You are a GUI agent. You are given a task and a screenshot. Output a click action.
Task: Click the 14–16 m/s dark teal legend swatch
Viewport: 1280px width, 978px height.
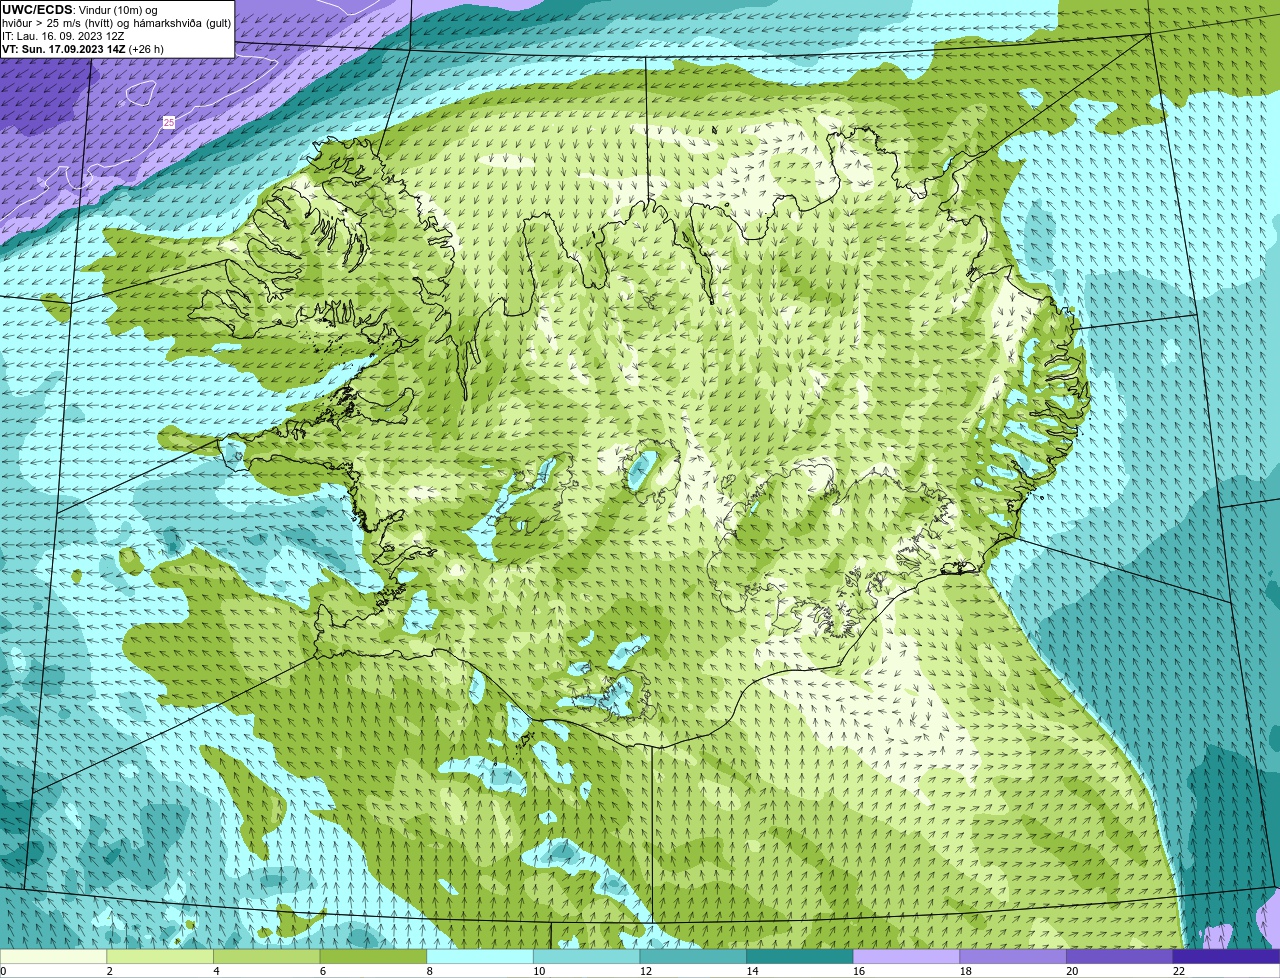(800, 956)
